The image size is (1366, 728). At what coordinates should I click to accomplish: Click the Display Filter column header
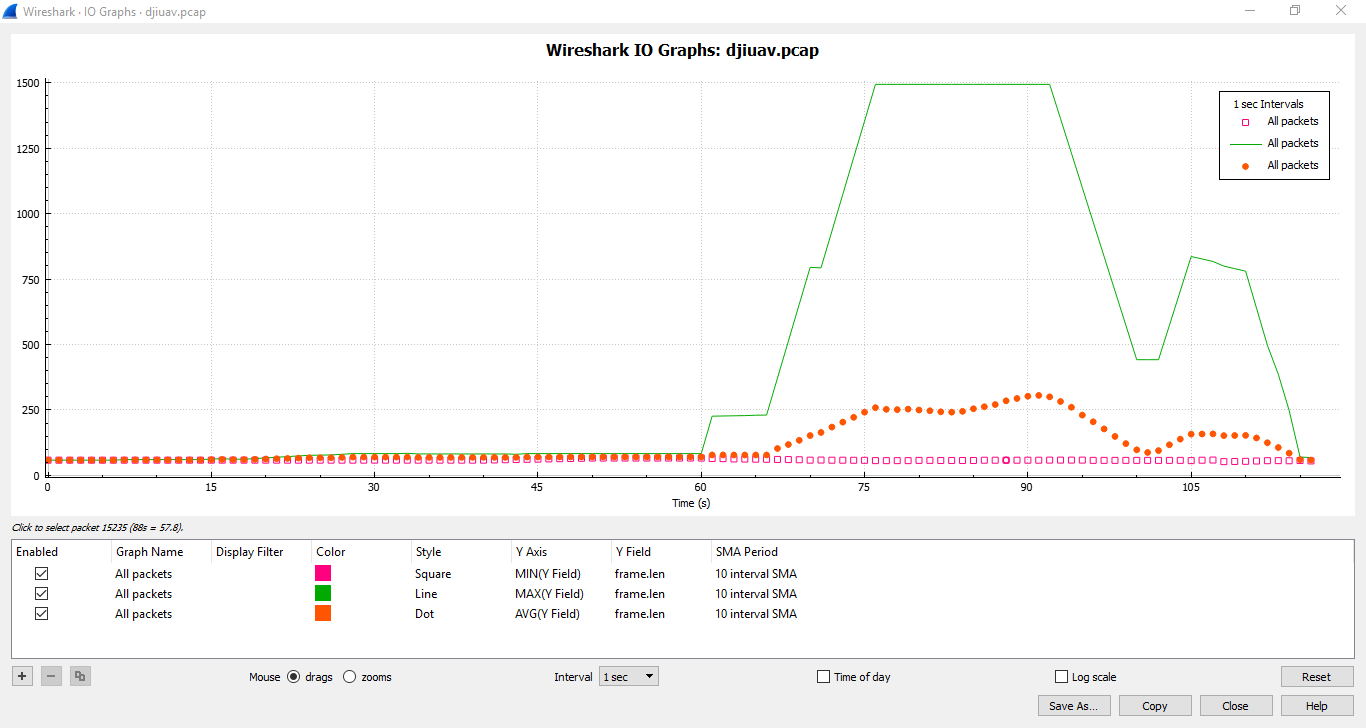[x=262, y=552]
